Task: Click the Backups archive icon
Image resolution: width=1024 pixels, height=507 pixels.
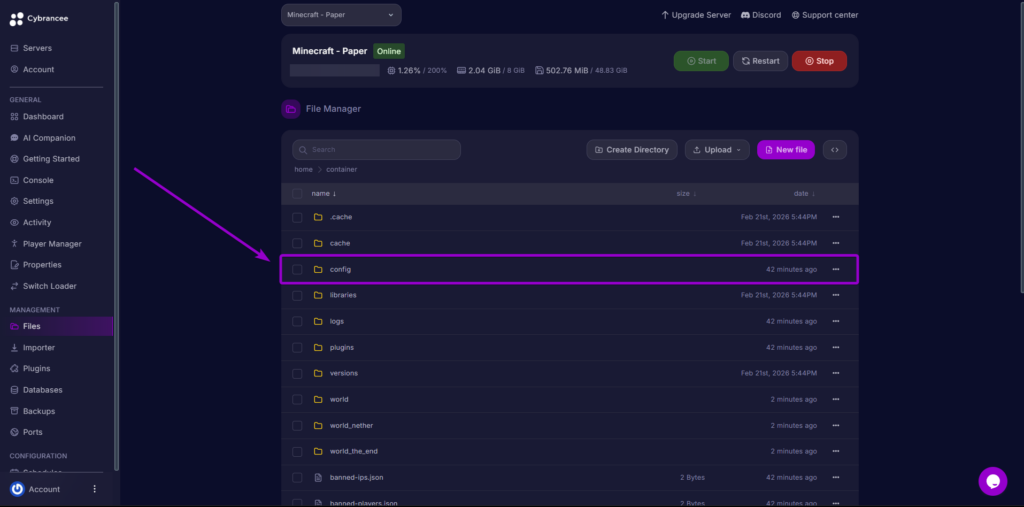Action: pyautogui.click(x=15, y=411)
